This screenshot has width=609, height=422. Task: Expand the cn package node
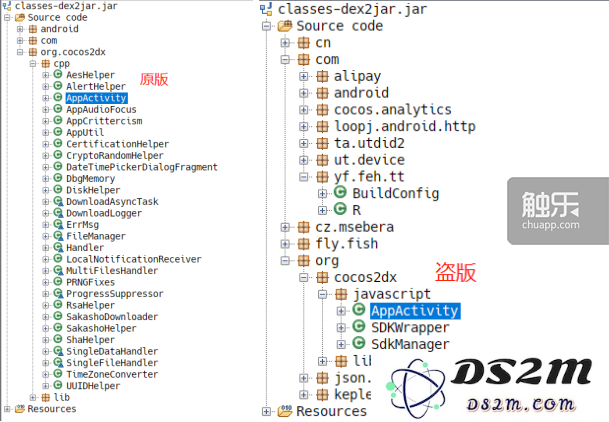(285, 43)
